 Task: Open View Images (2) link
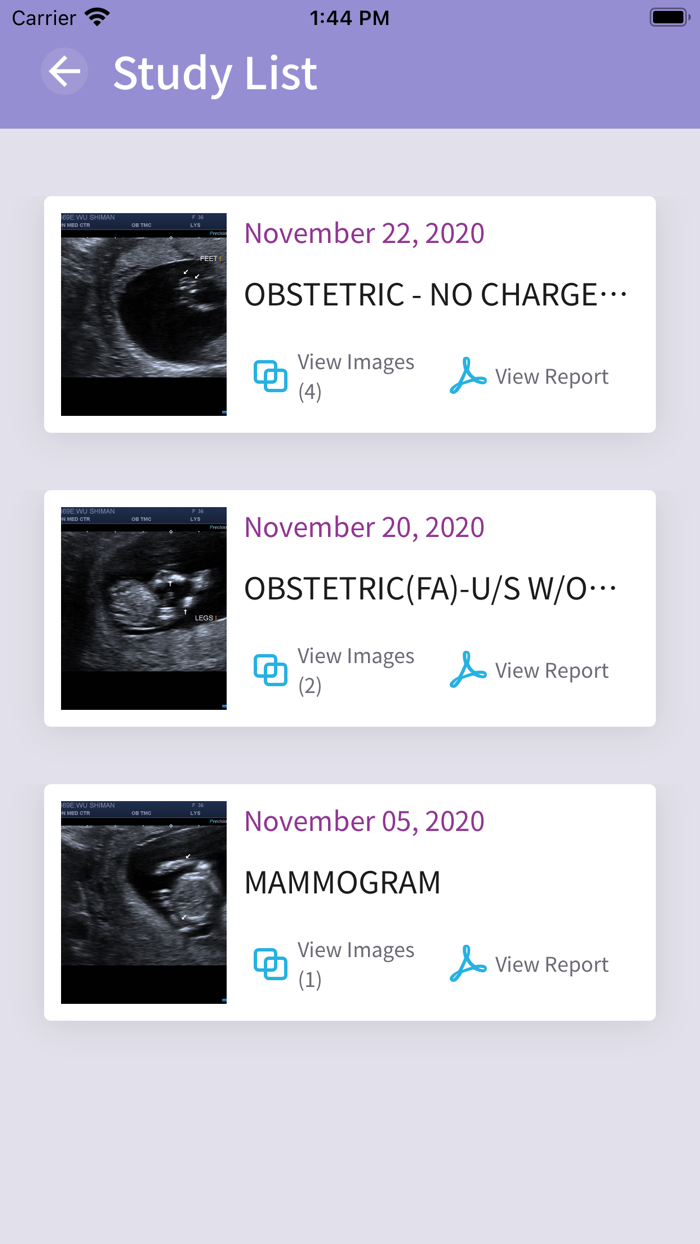pyautogui.click(x=355, y=670)
